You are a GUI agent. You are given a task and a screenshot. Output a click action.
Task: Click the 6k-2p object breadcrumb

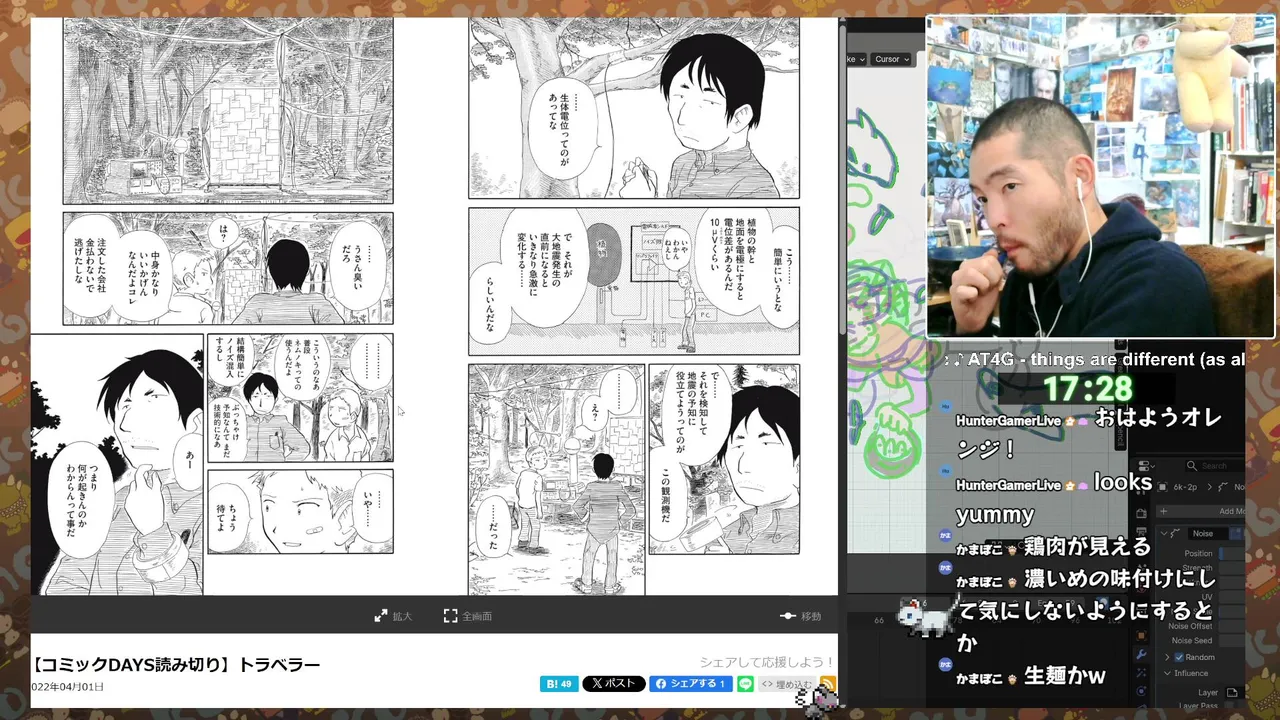pyautogui.click(x=1185, y=487)
